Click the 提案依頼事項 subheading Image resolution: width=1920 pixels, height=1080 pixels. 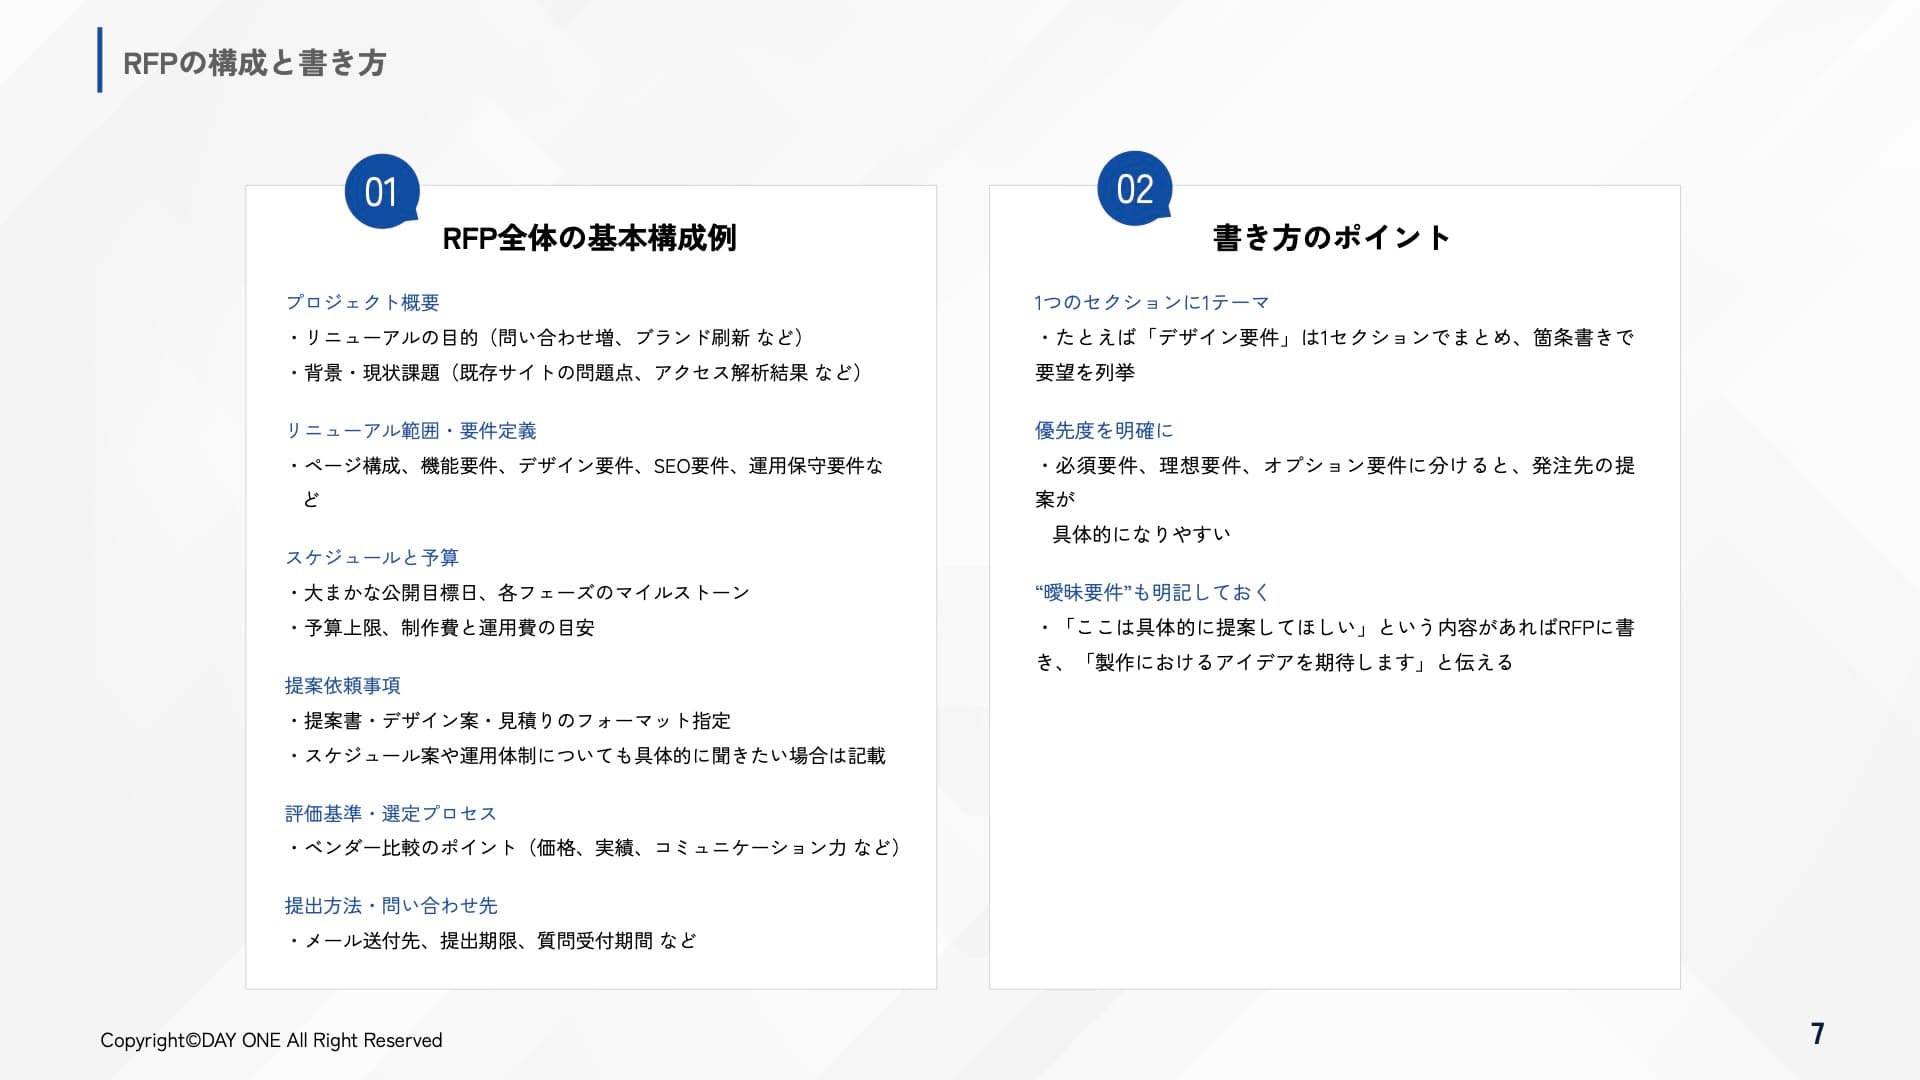343,685
